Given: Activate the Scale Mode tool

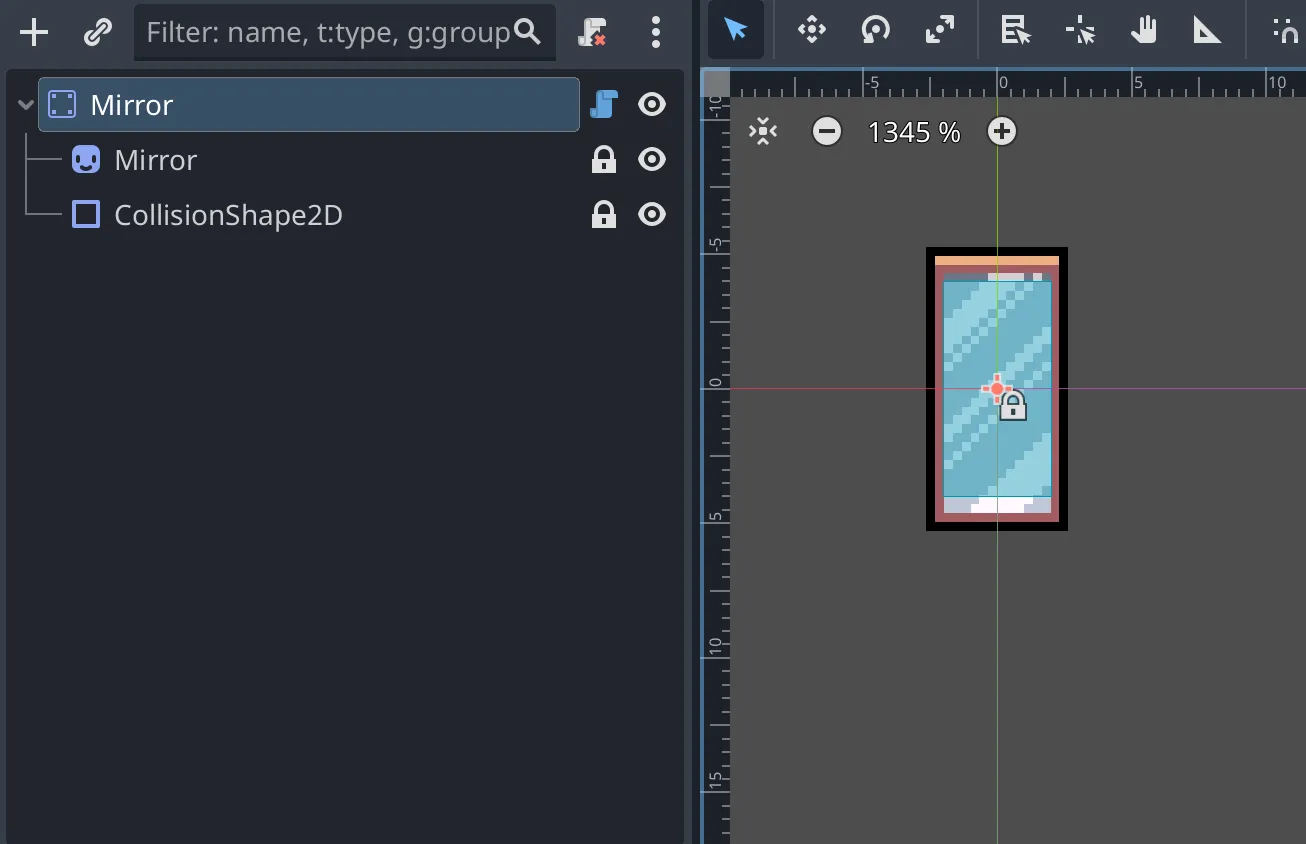Looking at the screenshot, I should click(x=939, y=30).
